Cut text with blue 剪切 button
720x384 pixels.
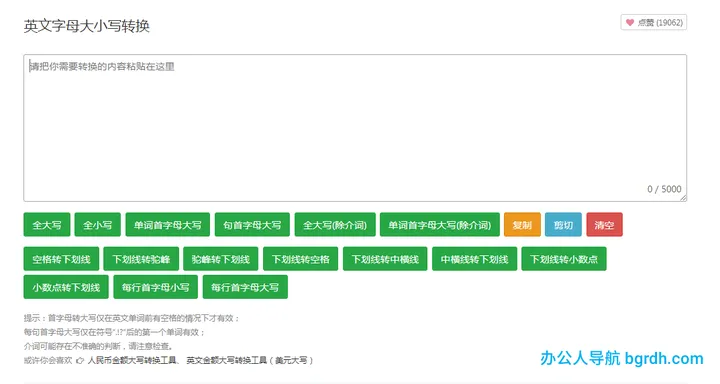pos(563,225)
